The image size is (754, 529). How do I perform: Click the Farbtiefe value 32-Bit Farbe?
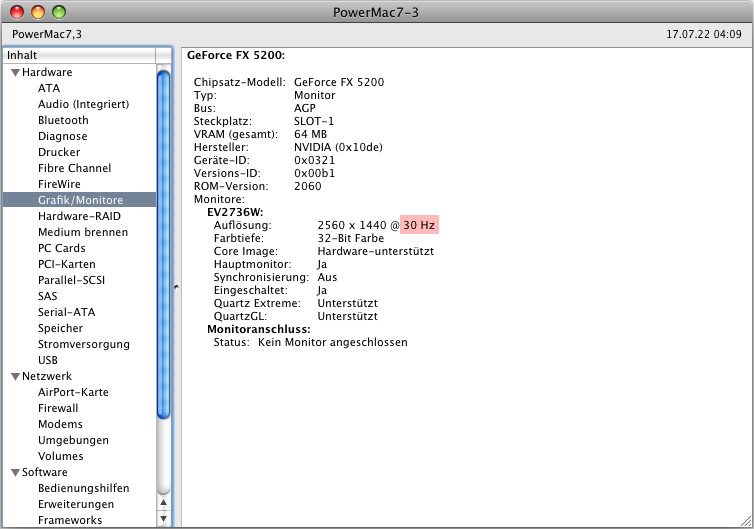pyautogui.click(x=351, y=238)
